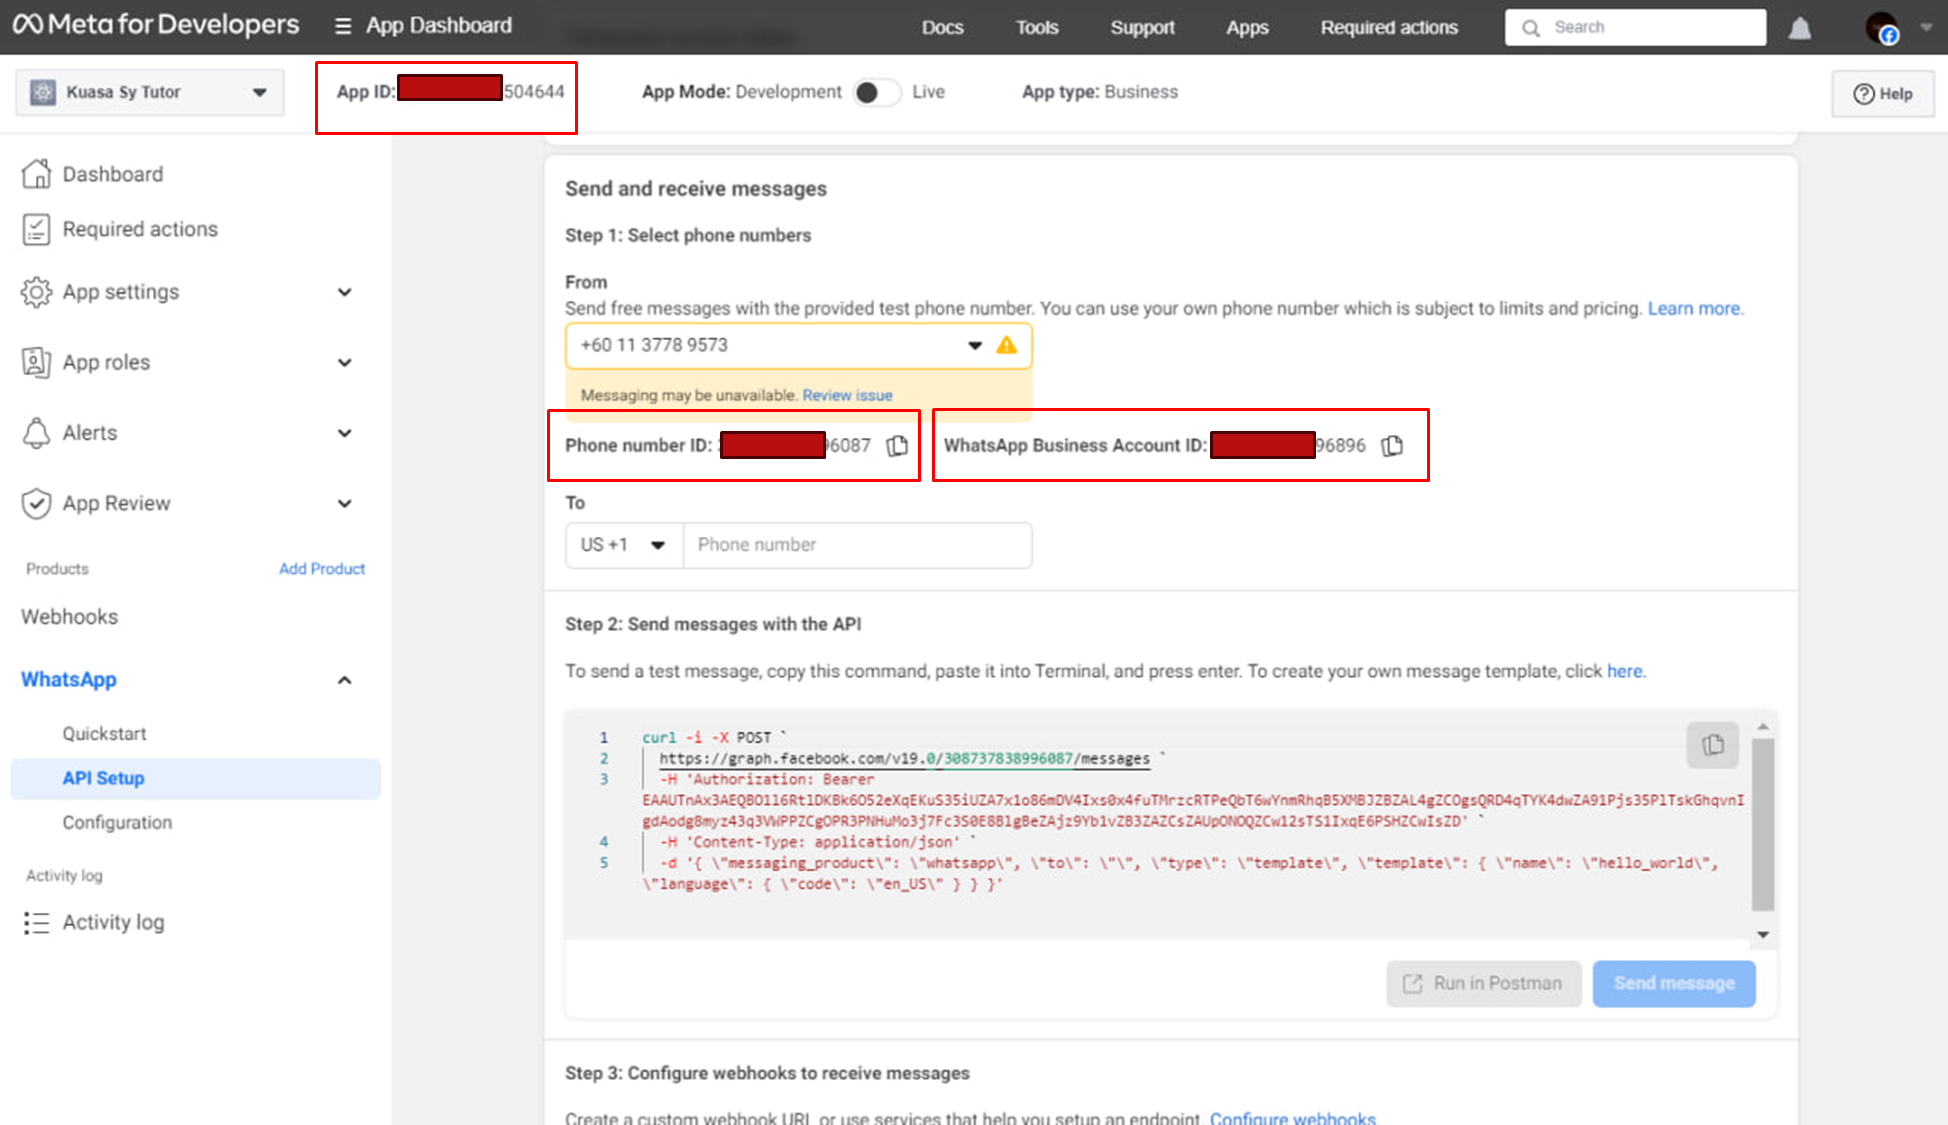Click the yellow warning triangle icon
Viewport: 1948px width, 1125px height.
(1006, 345)
